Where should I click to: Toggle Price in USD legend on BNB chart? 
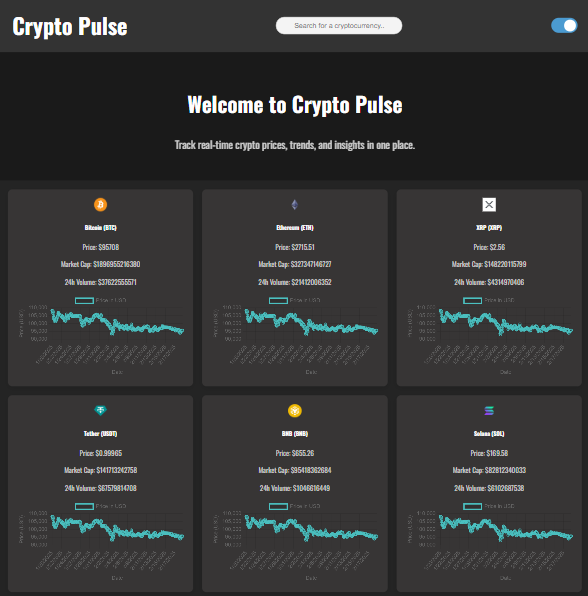point(295,506)
